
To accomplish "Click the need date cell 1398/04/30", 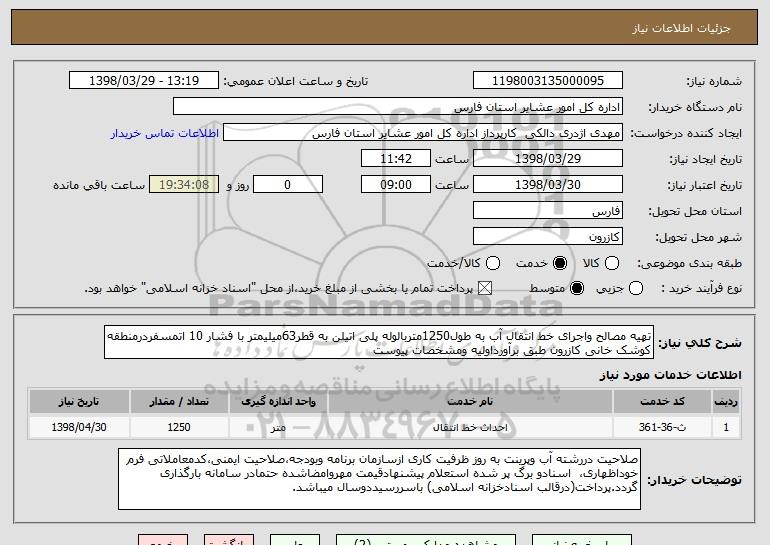I will tap(79, 427).
